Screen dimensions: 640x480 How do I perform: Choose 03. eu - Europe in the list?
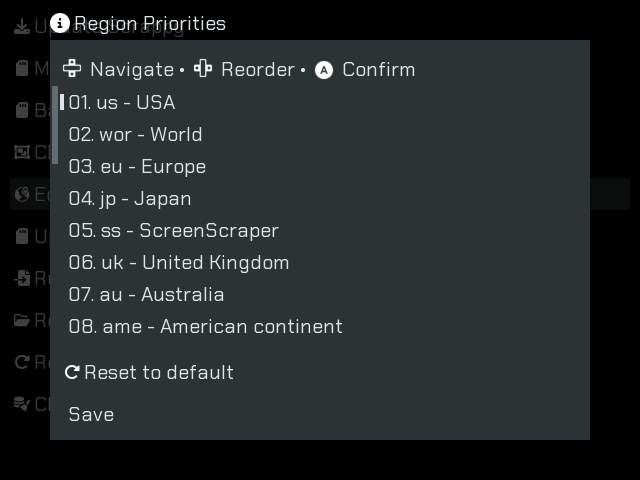coord(137,166)
